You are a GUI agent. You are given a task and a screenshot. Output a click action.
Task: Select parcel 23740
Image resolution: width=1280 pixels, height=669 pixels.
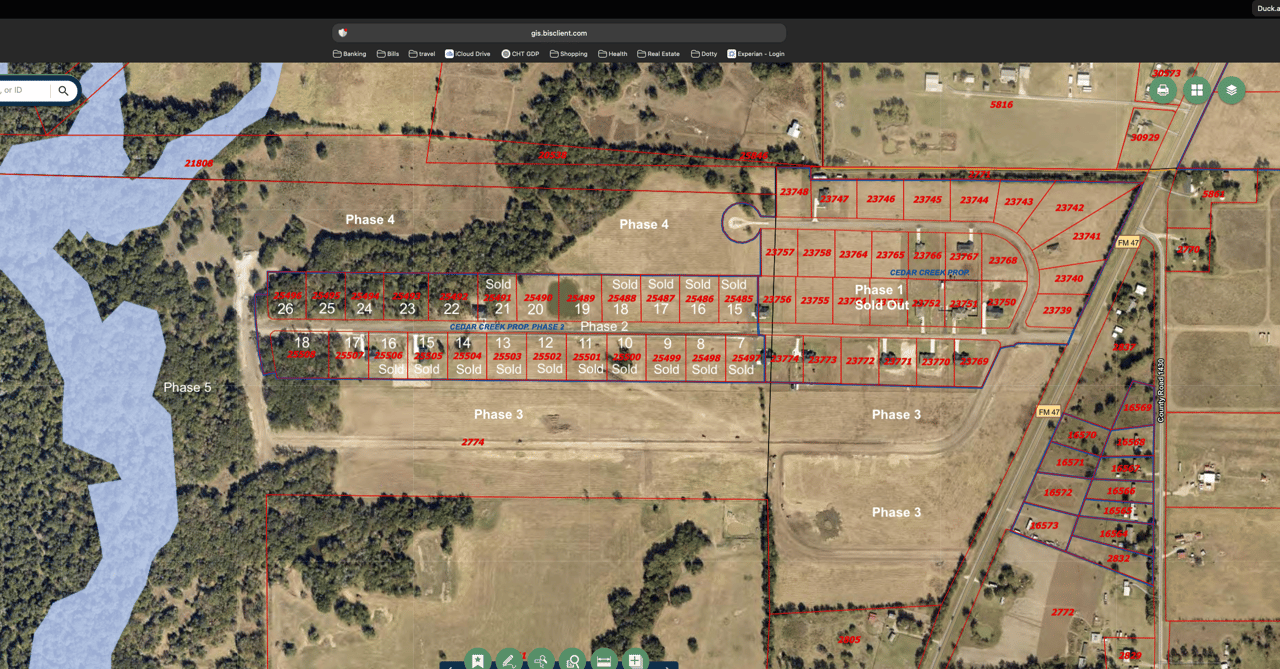point(1068,279)
